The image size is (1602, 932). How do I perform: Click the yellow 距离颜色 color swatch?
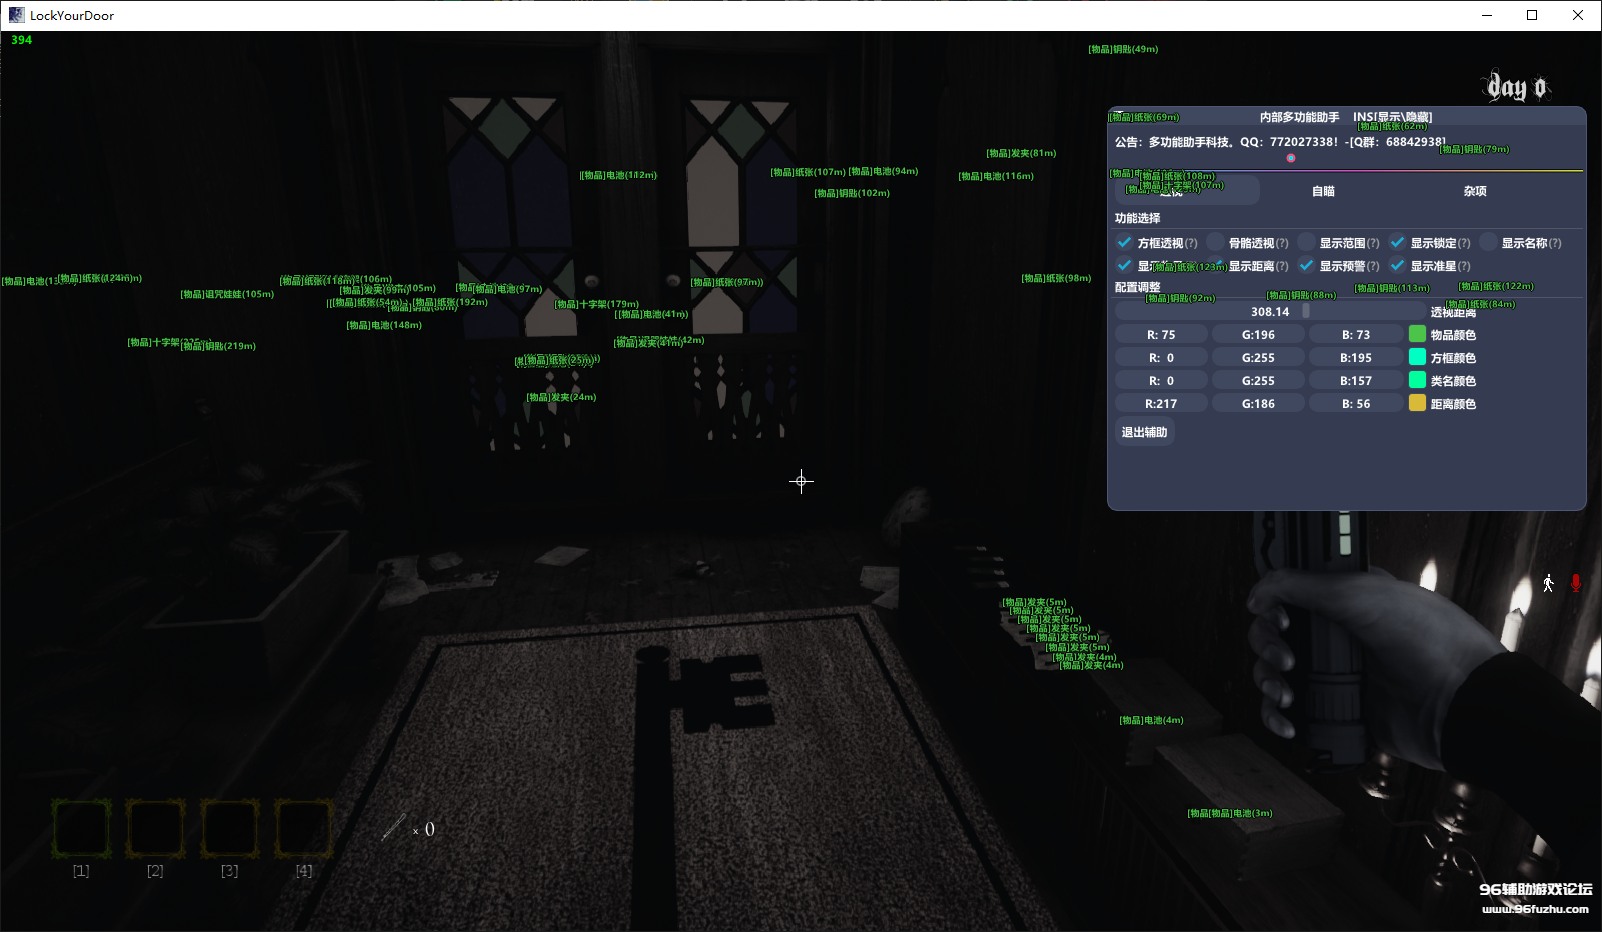click(1417, 403)
